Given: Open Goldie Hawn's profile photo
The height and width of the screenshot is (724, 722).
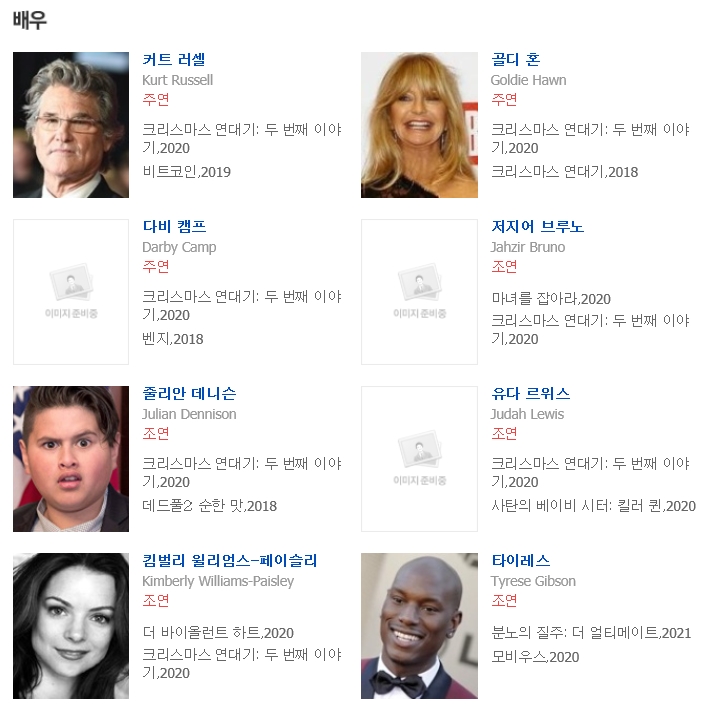Looking at the screenshot, I should pyautogui.click(x=419, y=125).
